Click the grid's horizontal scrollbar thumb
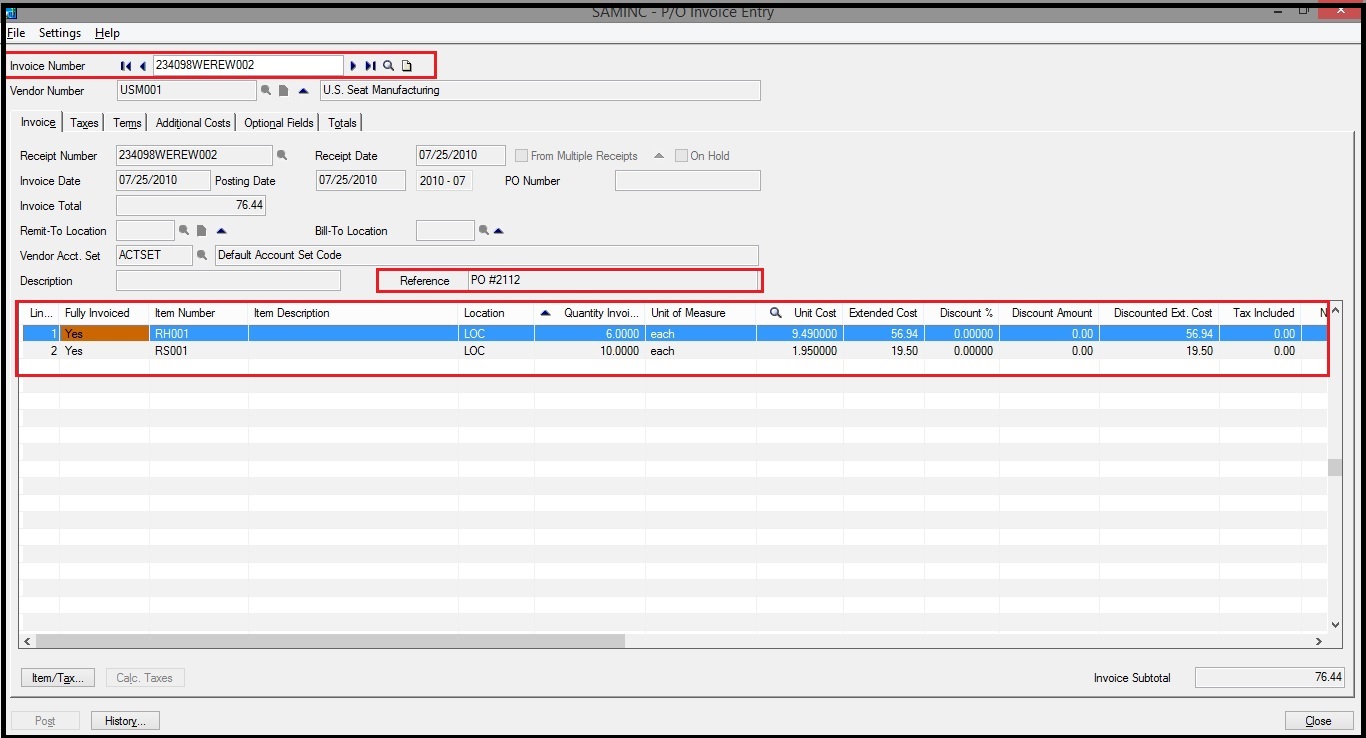 coord(330,641)
